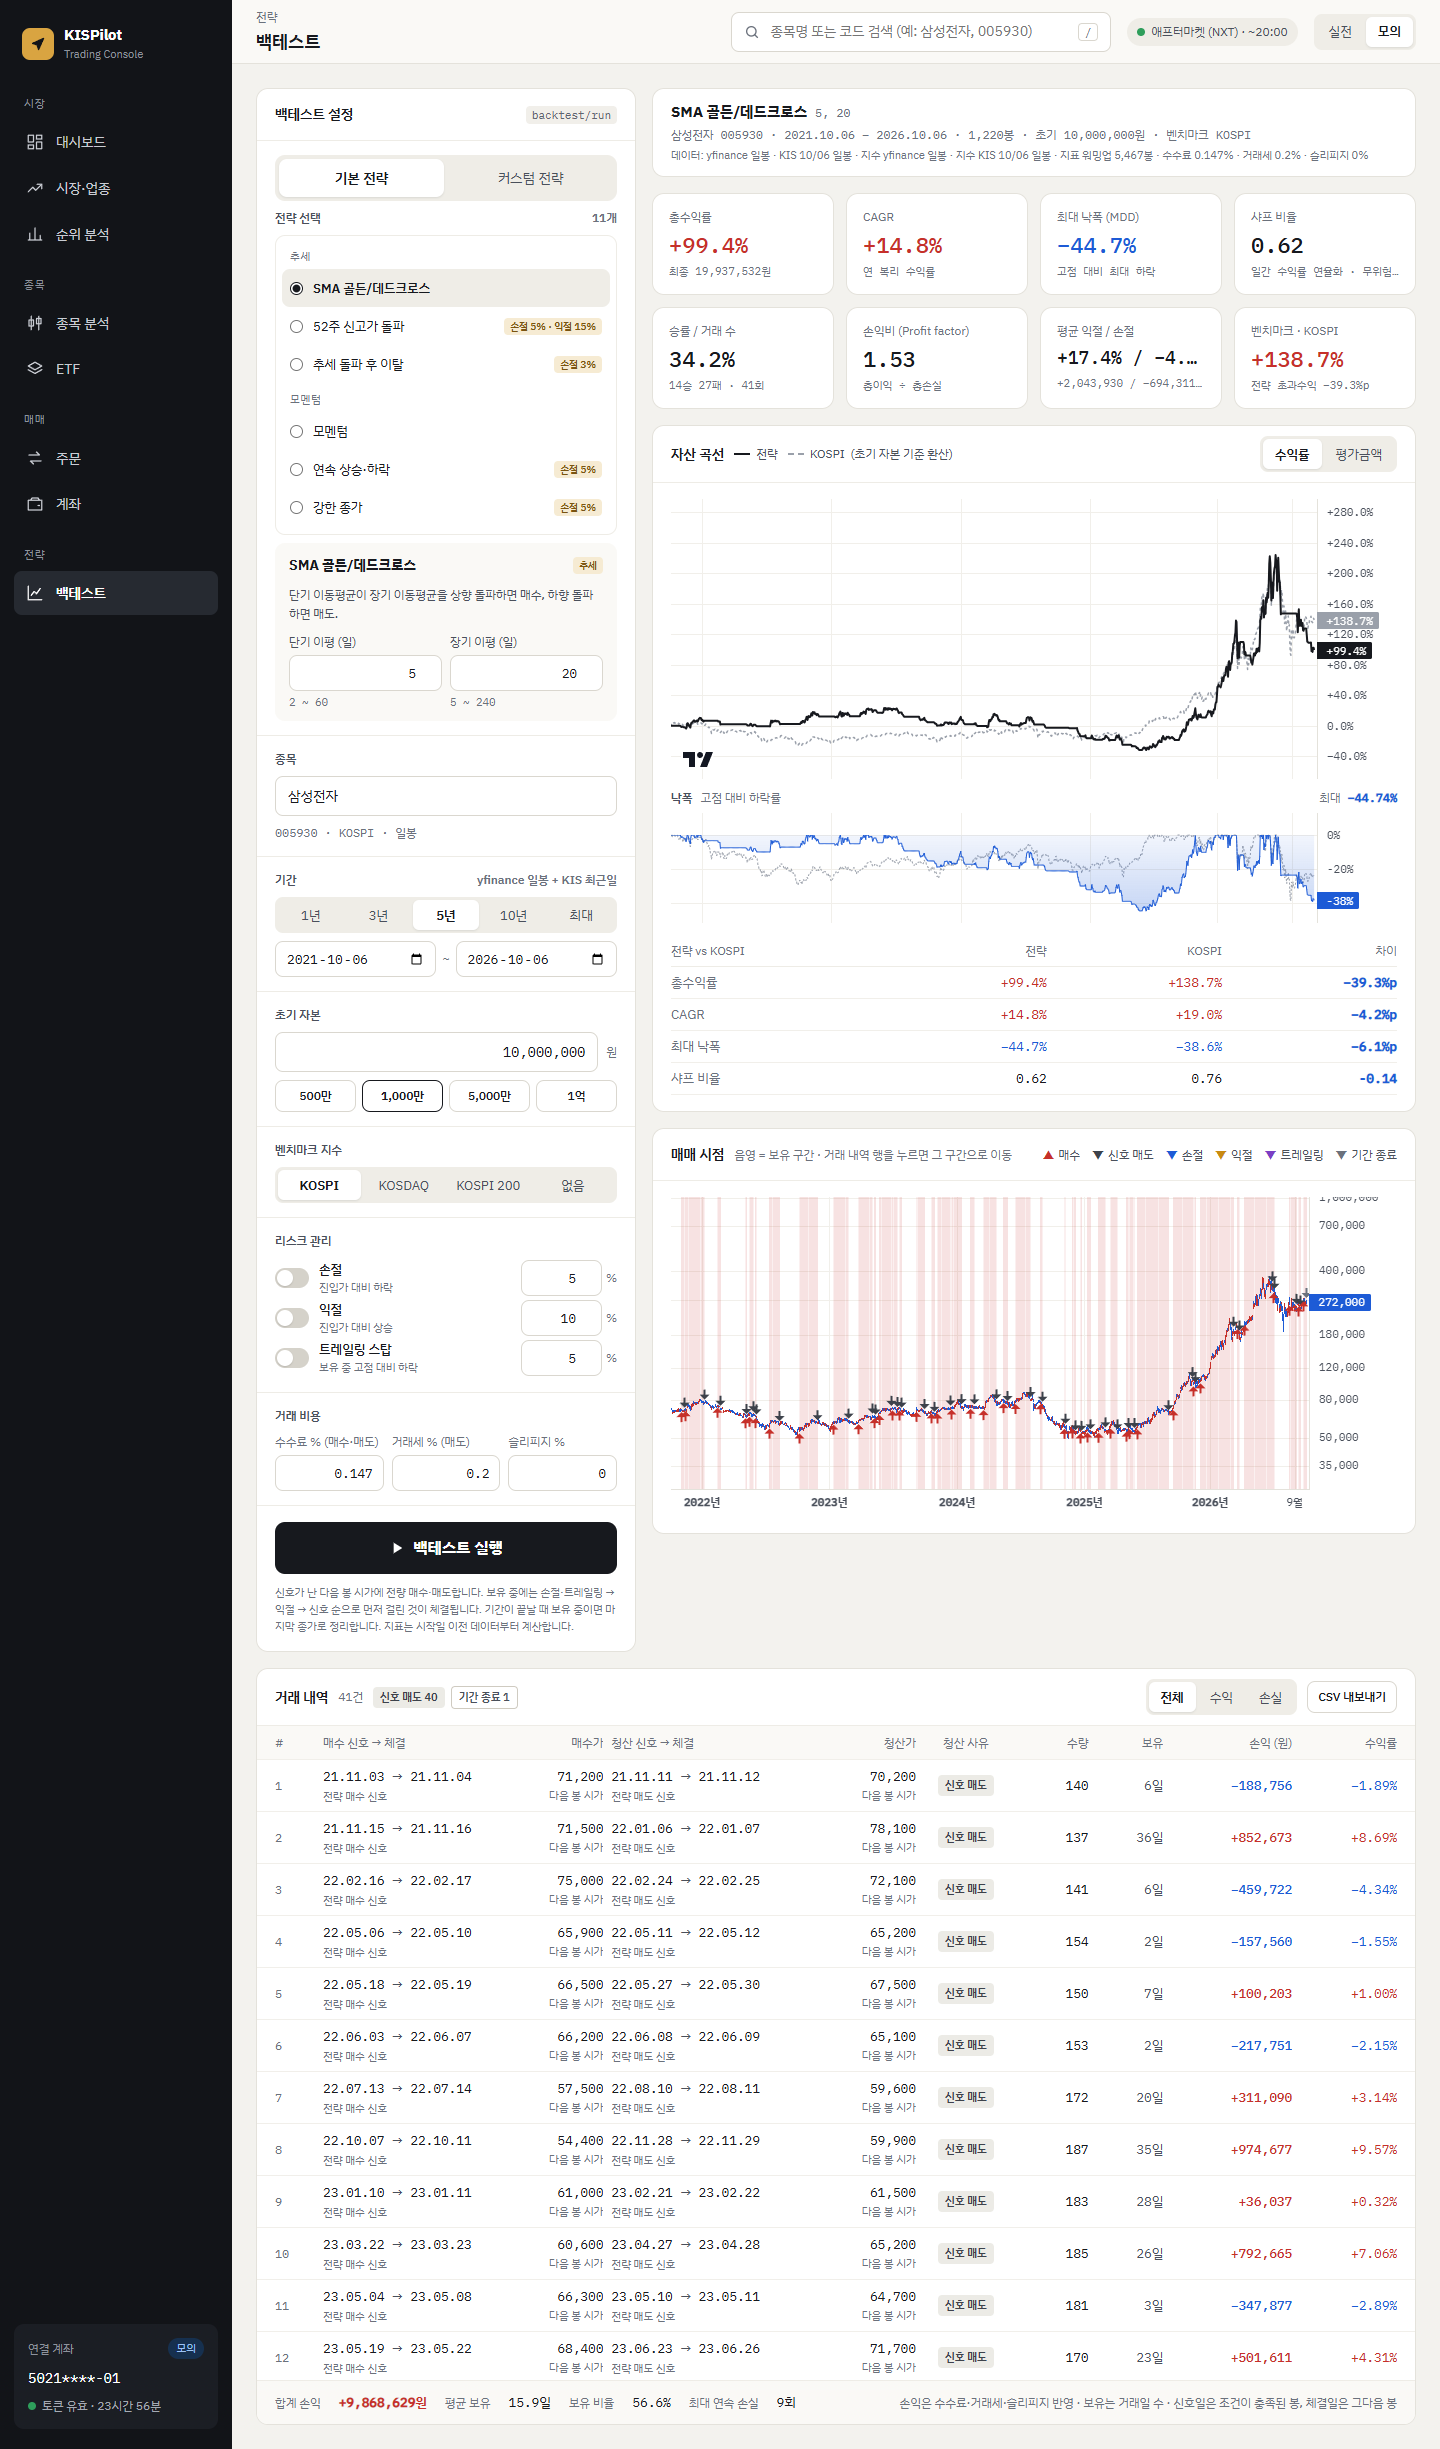Open the 대시보드 dashboard icon

pos(35,142)
